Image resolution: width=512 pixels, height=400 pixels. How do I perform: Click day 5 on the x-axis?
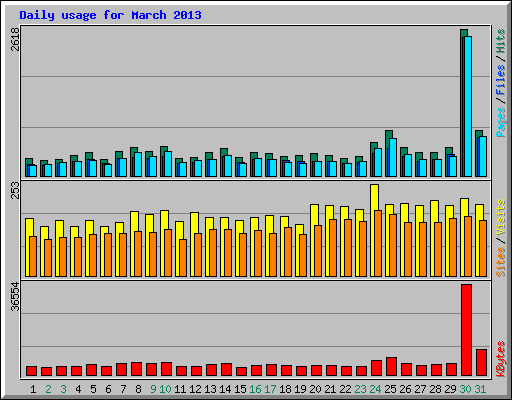[93, 389]
